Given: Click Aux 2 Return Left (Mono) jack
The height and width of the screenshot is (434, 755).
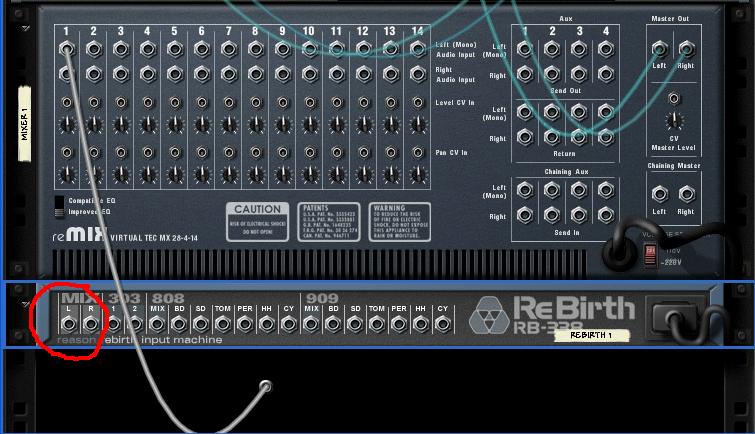Looking at the screenshot, I should 552,112.
